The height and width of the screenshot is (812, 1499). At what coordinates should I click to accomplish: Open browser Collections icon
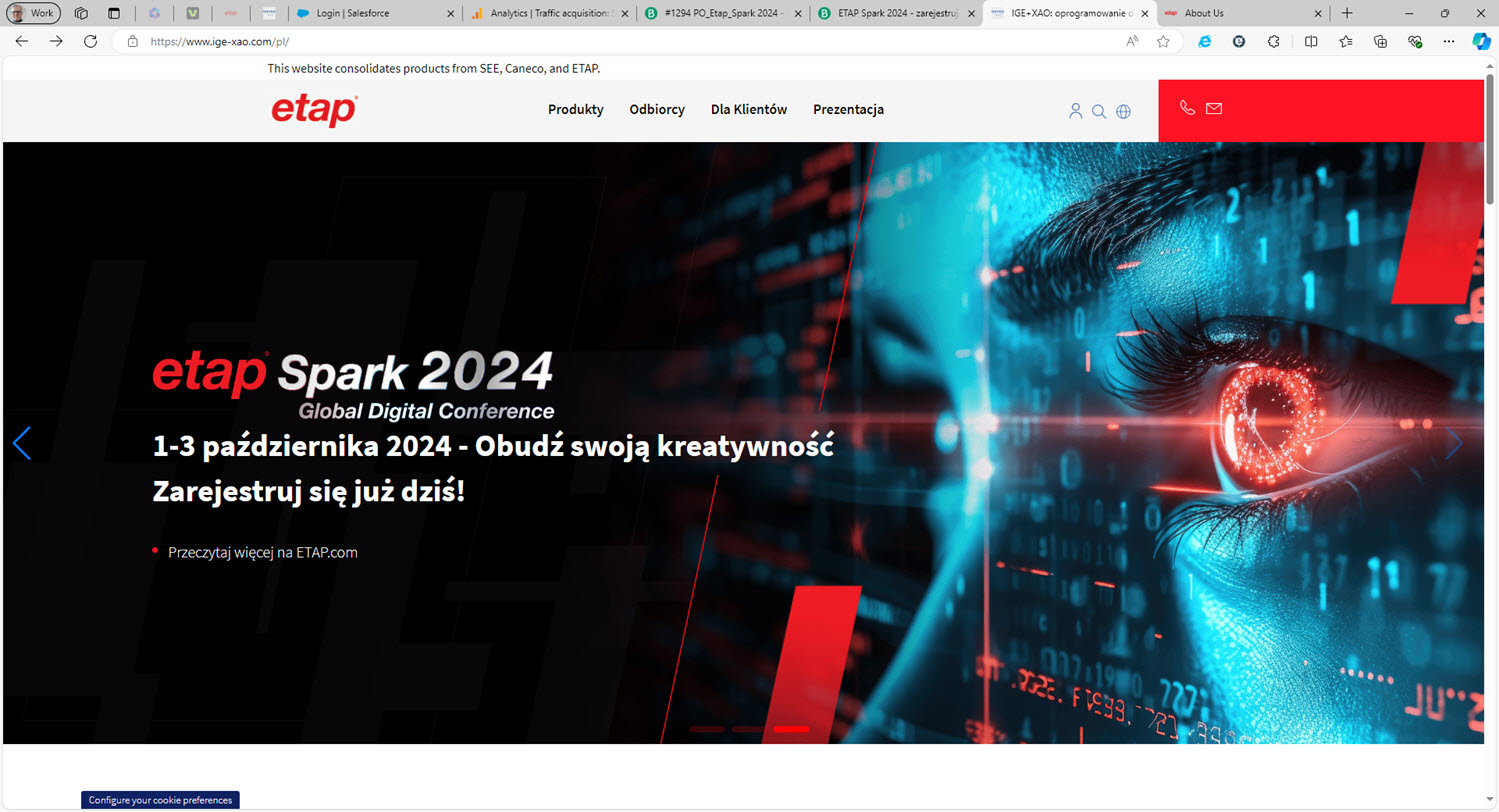(1381, 41)
